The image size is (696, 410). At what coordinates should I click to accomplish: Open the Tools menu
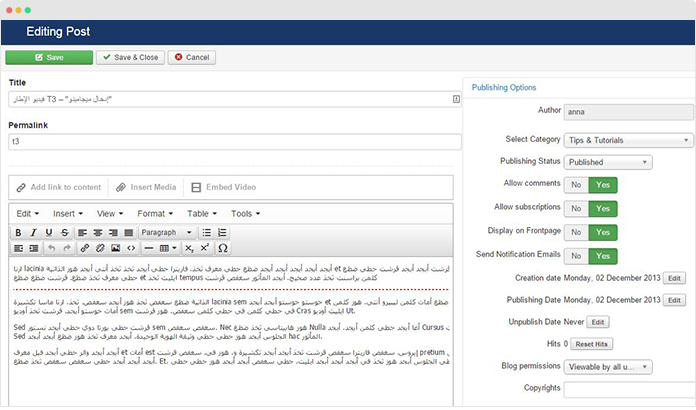tap(245, 214)
